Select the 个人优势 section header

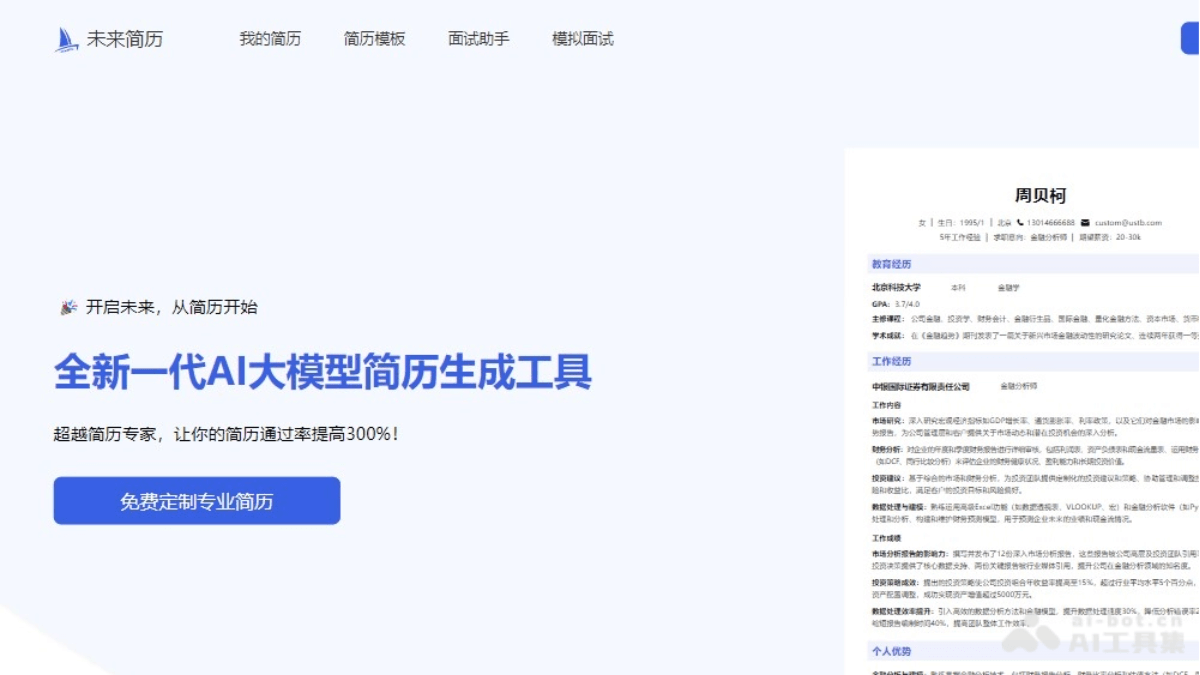(x=893, y=650)
